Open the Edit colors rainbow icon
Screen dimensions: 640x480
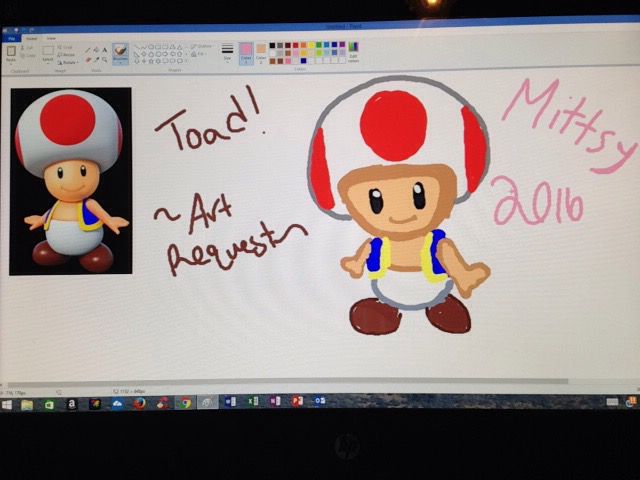pyautogui.click(x=353, y=47)
